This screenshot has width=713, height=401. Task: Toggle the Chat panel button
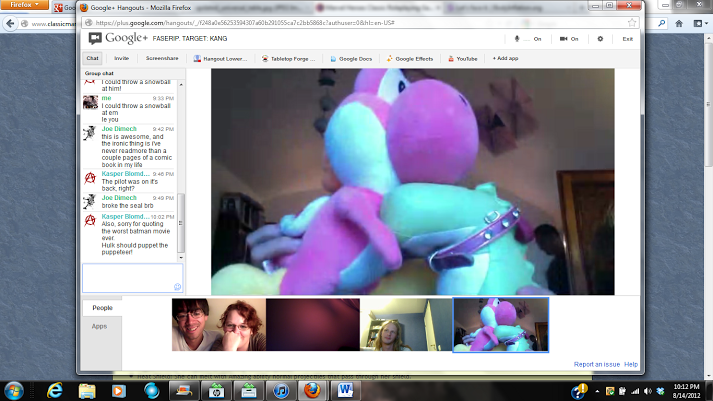(x=92, y=58)
